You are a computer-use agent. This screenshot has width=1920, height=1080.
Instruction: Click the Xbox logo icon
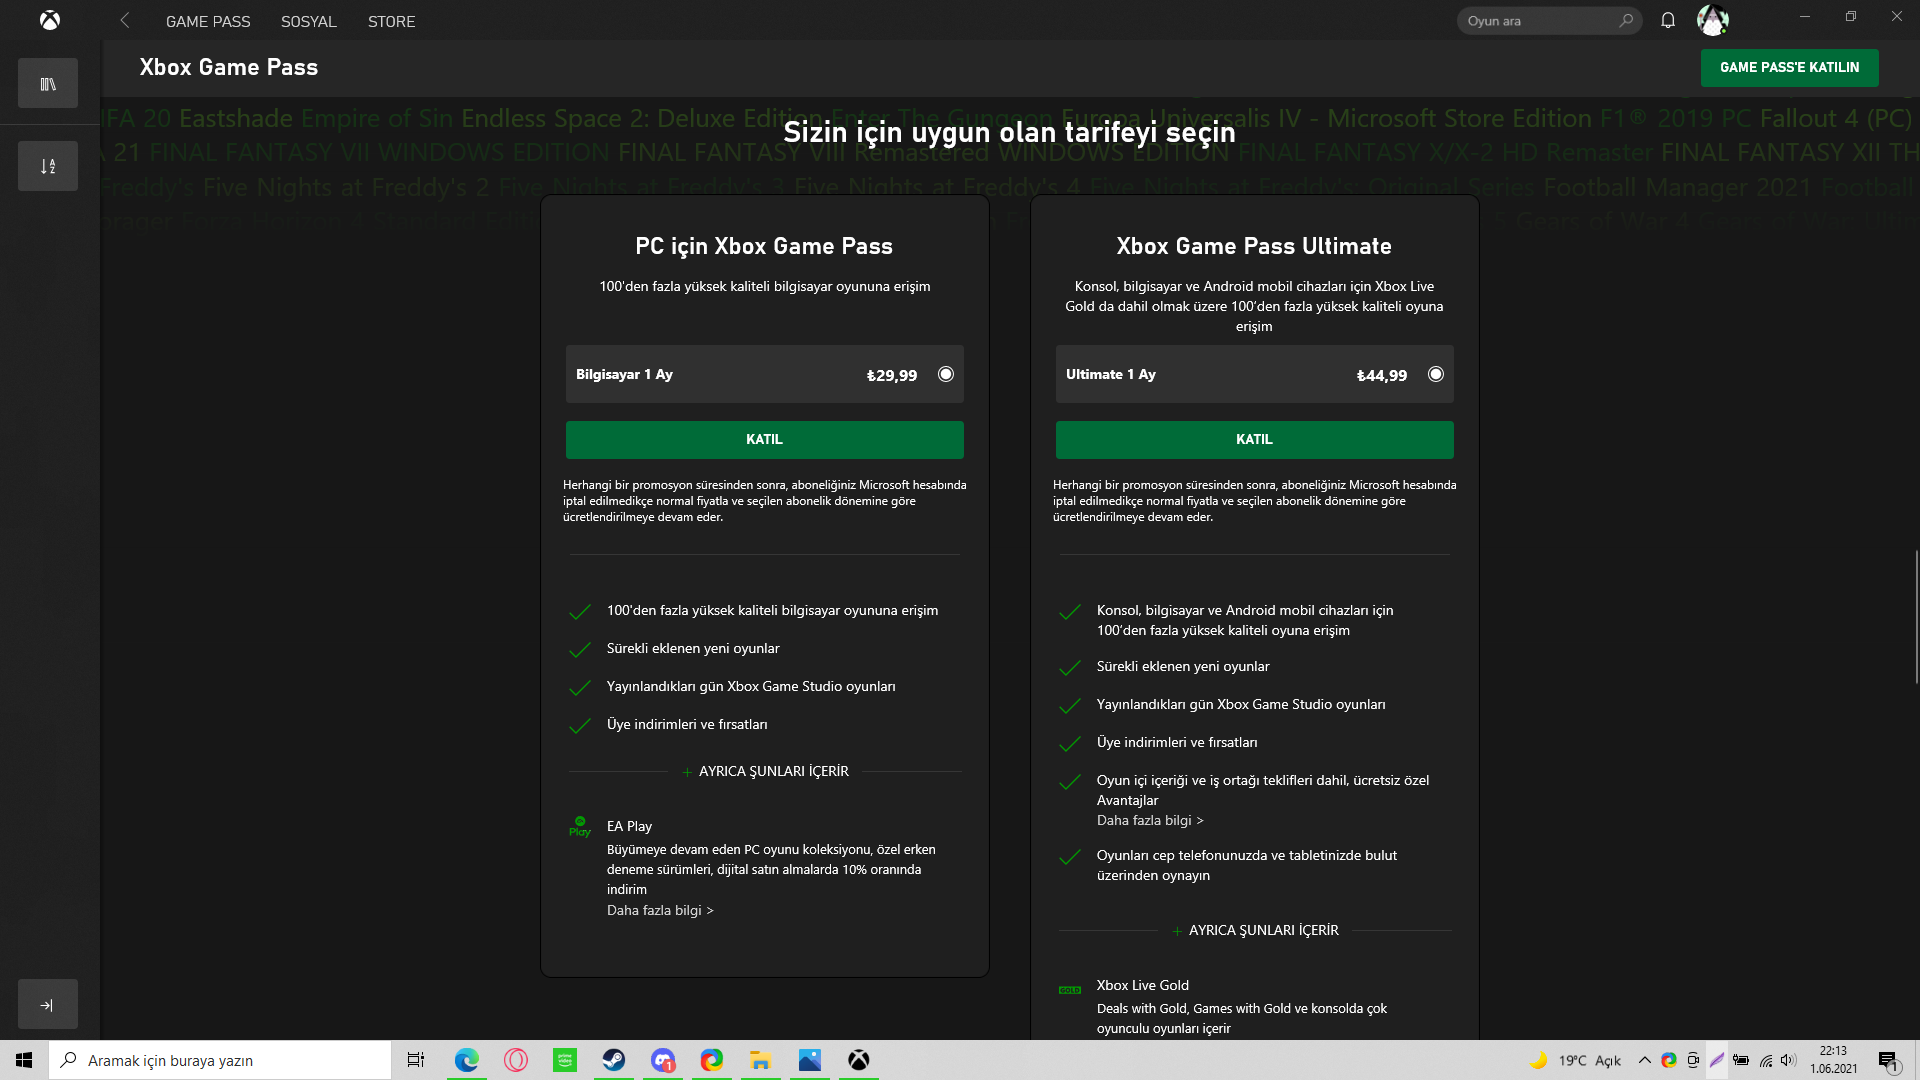click(50, 20)
